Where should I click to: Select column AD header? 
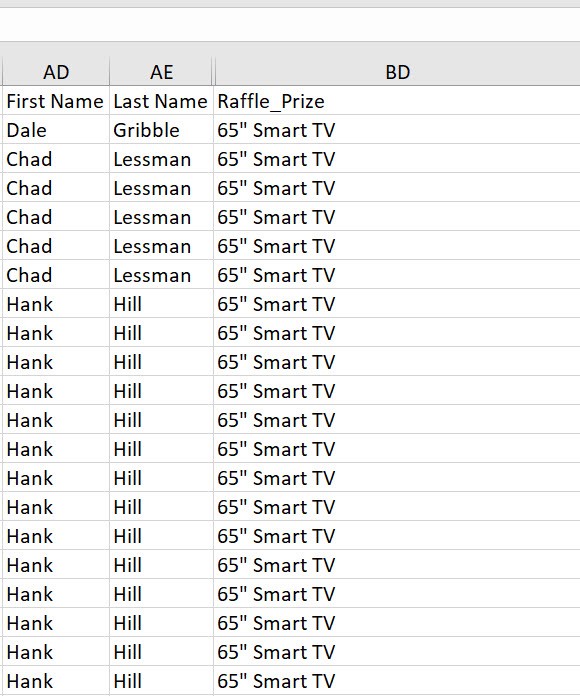[56, 71]
